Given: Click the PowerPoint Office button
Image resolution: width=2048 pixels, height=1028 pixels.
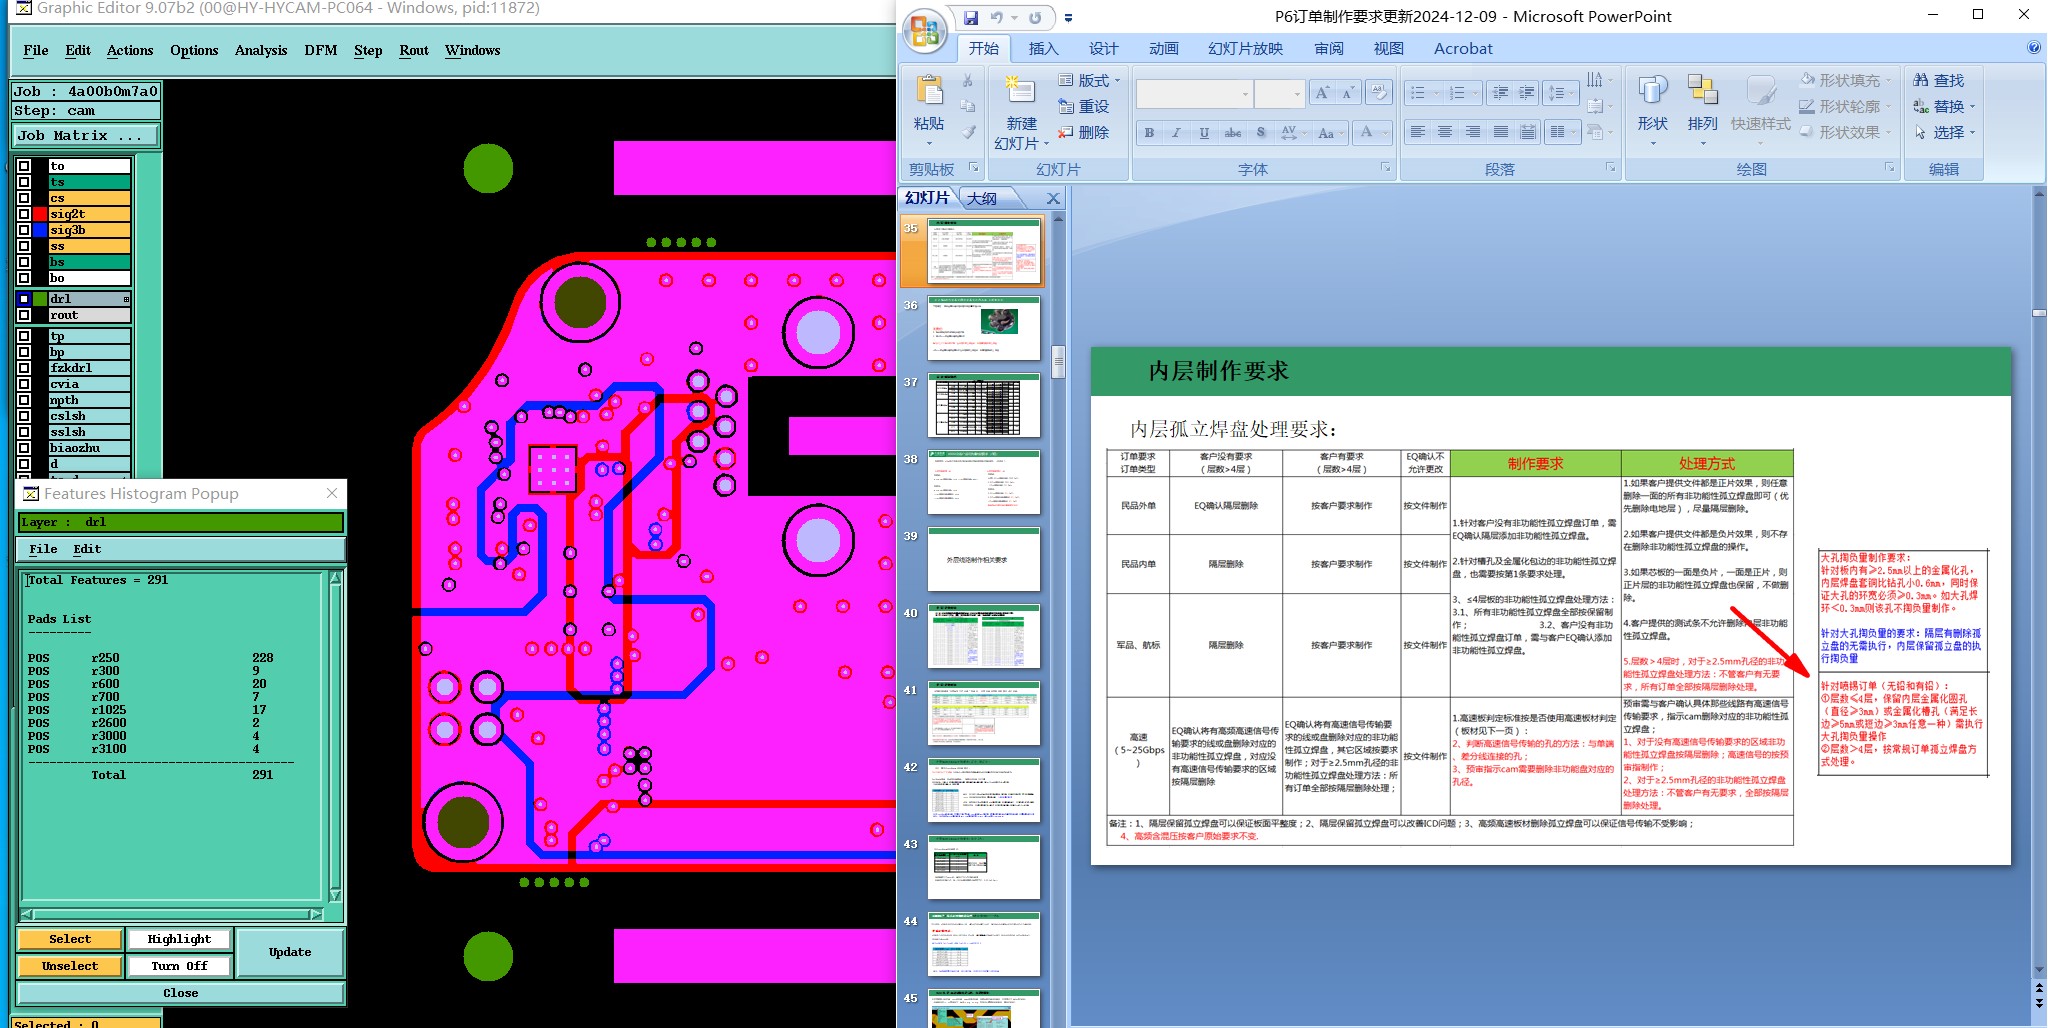Looking at the screenshot, I should pyautogui.click(x=925, y=32).
